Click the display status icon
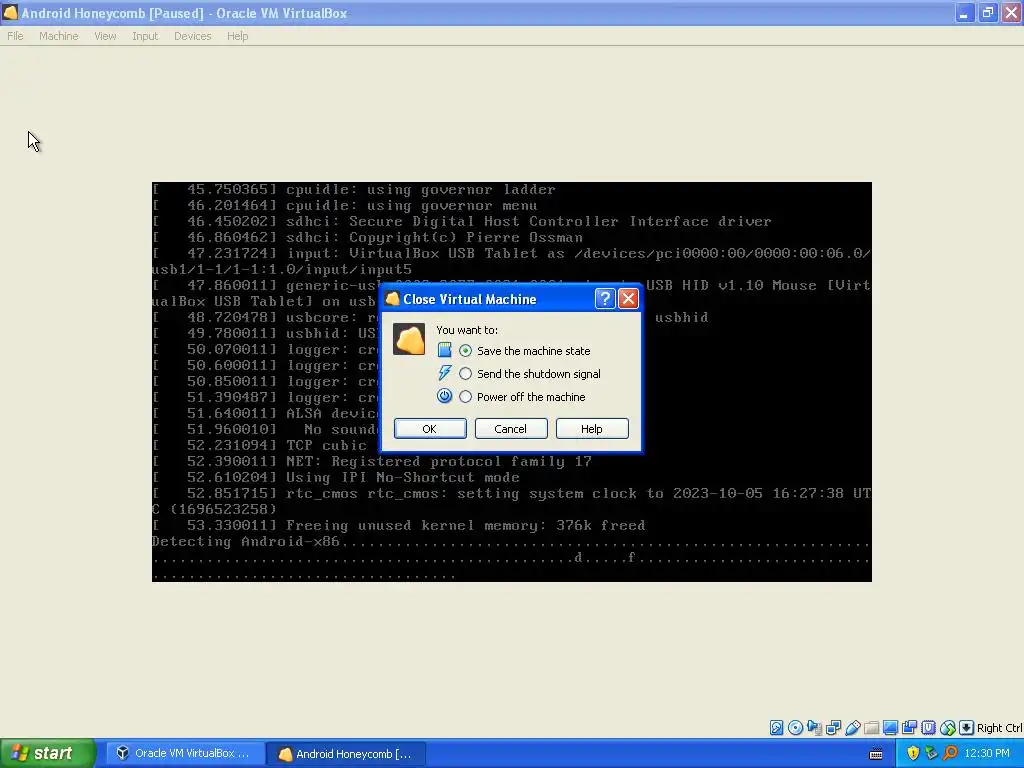This screenshot has width=1024, height=768. [890, 728]
